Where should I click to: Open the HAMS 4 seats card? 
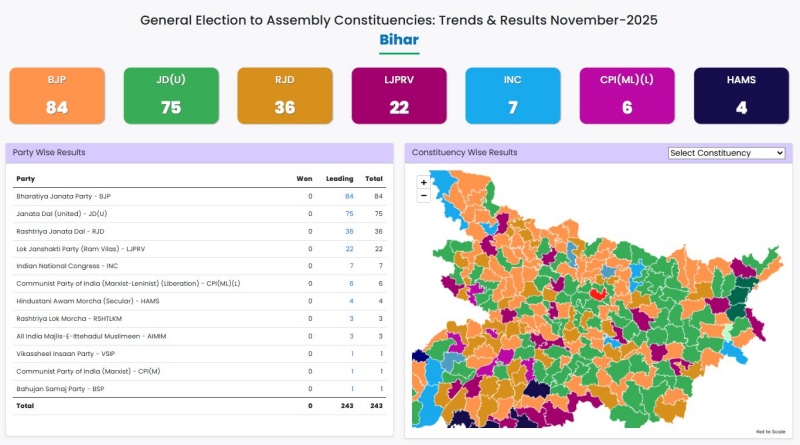pyautogui.click(x=741, y=95)
